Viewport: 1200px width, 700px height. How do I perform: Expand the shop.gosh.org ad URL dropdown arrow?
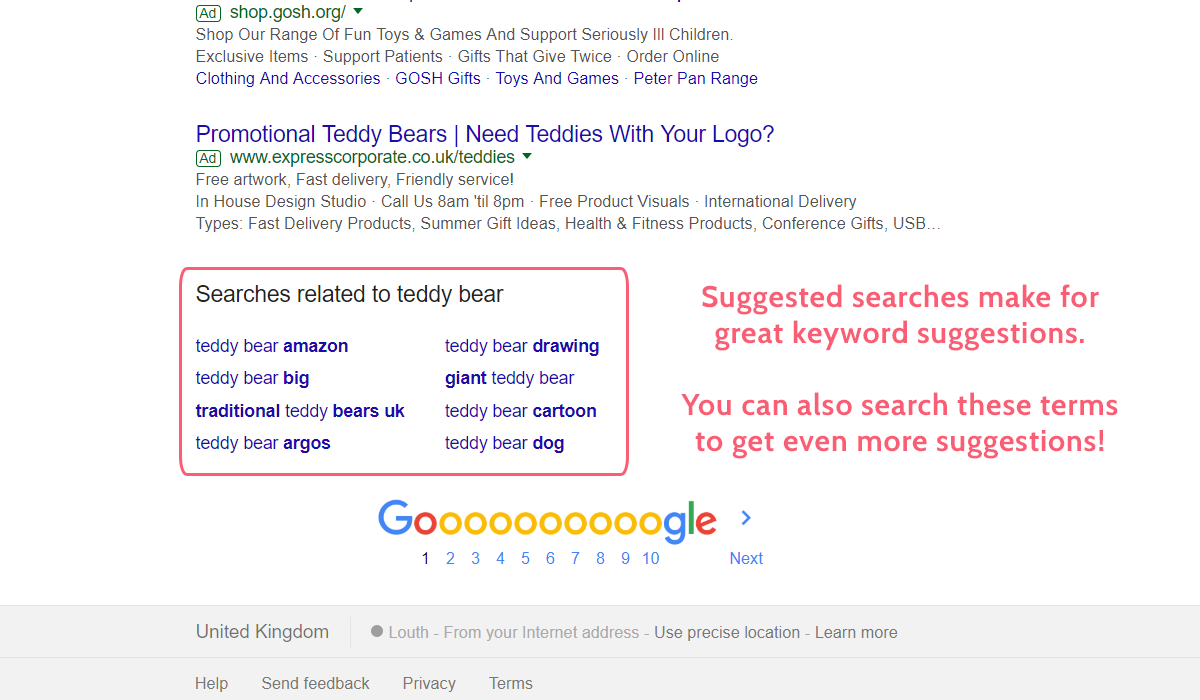pos(358,11)
